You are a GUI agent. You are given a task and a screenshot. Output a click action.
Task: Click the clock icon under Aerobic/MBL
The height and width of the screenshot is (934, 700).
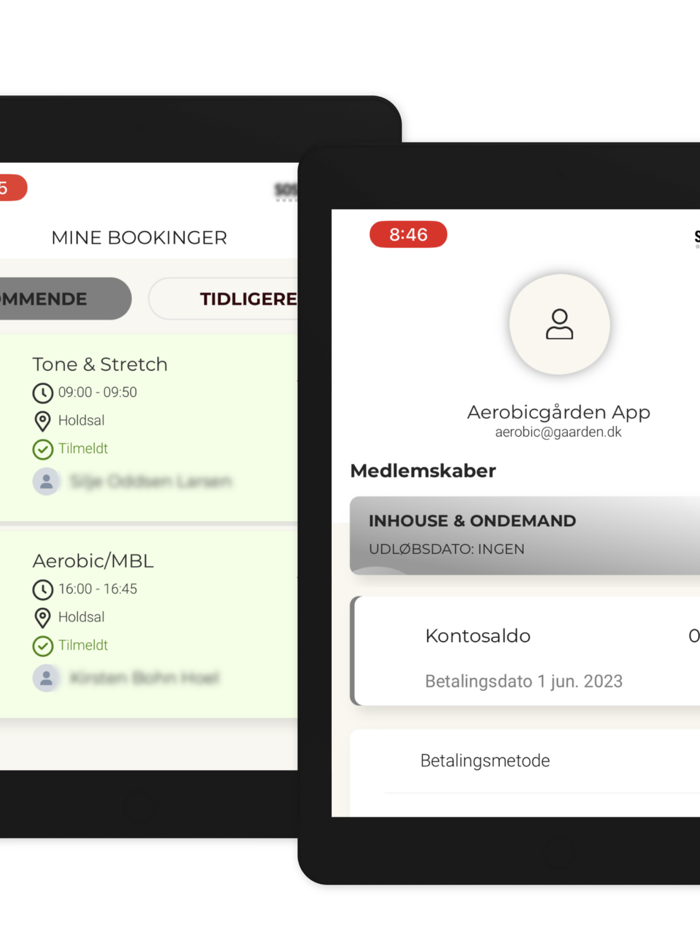tap(42, 590)
